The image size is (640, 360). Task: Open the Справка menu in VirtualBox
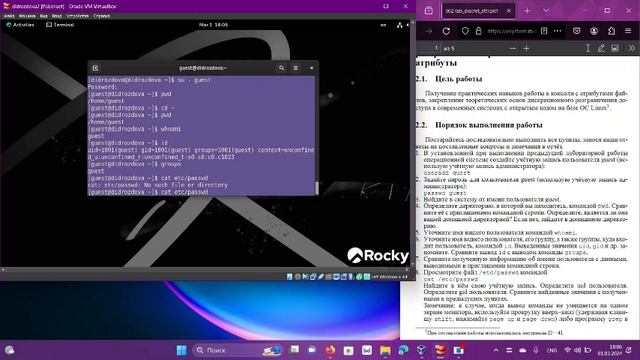[x=102, y=16]
